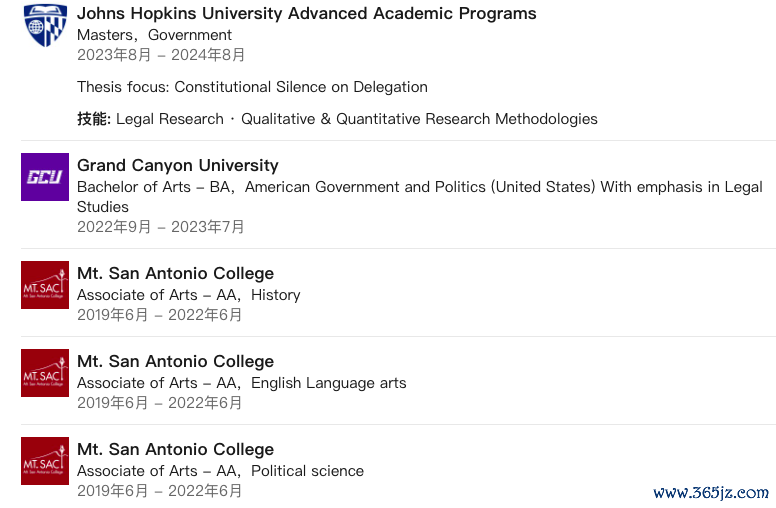Click the thesis focus description text
This screenshot has height=508, width=776.
(252, 87)
